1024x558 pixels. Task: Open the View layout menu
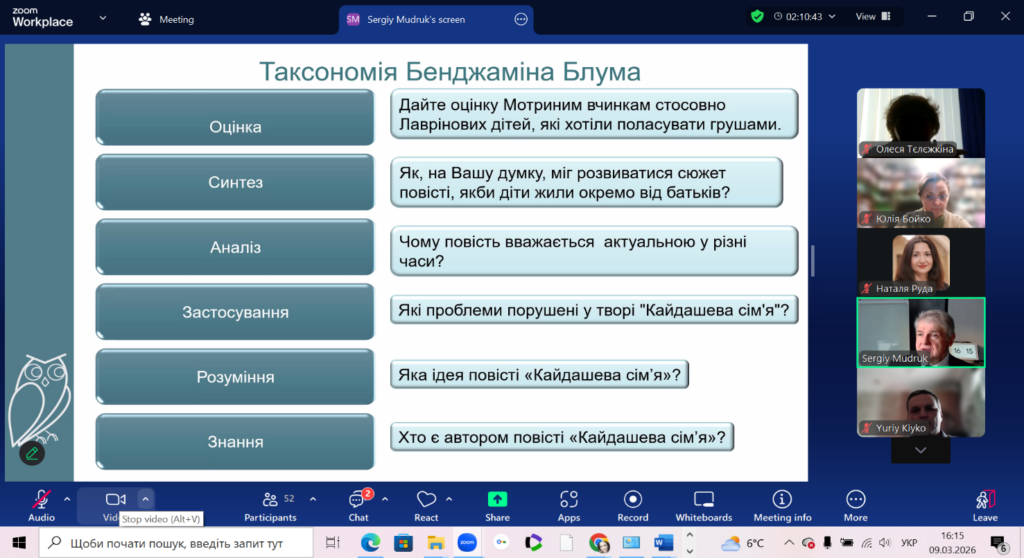click(871, 17)
